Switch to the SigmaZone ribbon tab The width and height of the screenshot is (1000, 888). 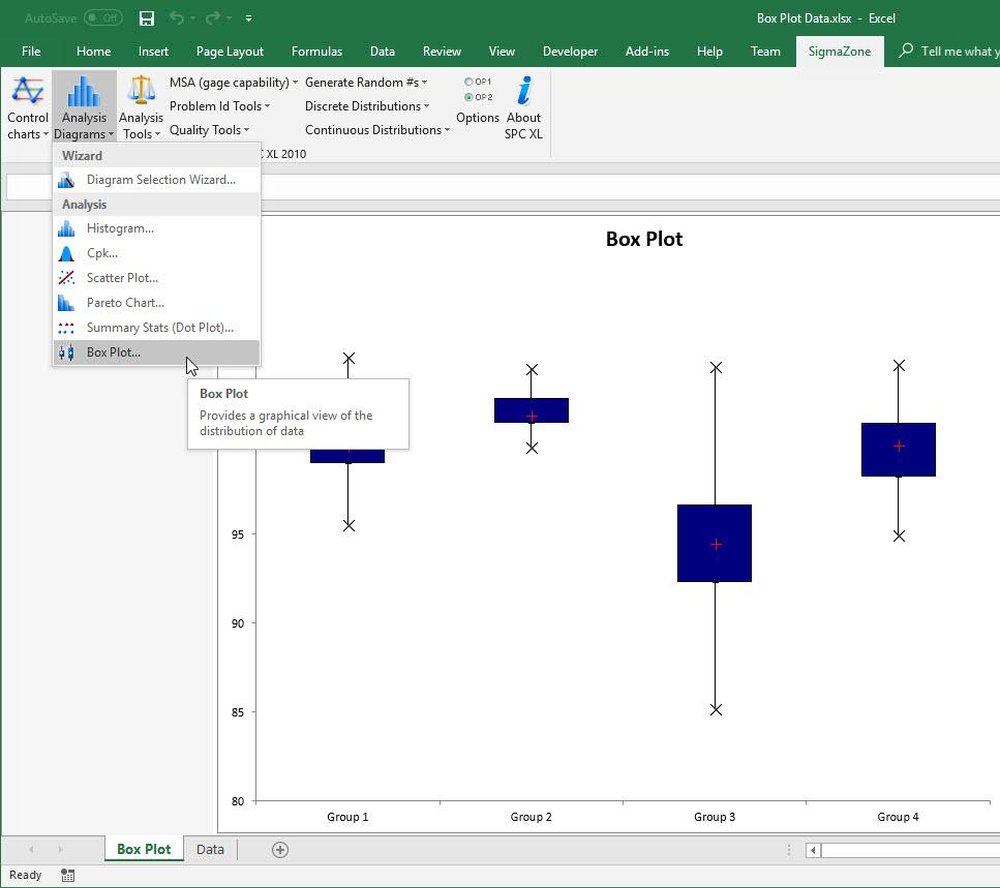coord(839,50)
